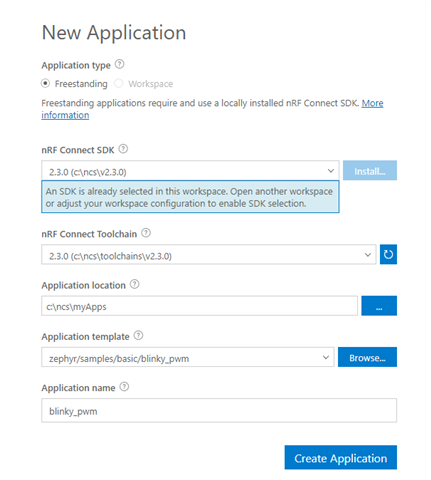Viewport: 431px width, 480px height.
Task: Select the Freestanding radio button
Action: 45,83
